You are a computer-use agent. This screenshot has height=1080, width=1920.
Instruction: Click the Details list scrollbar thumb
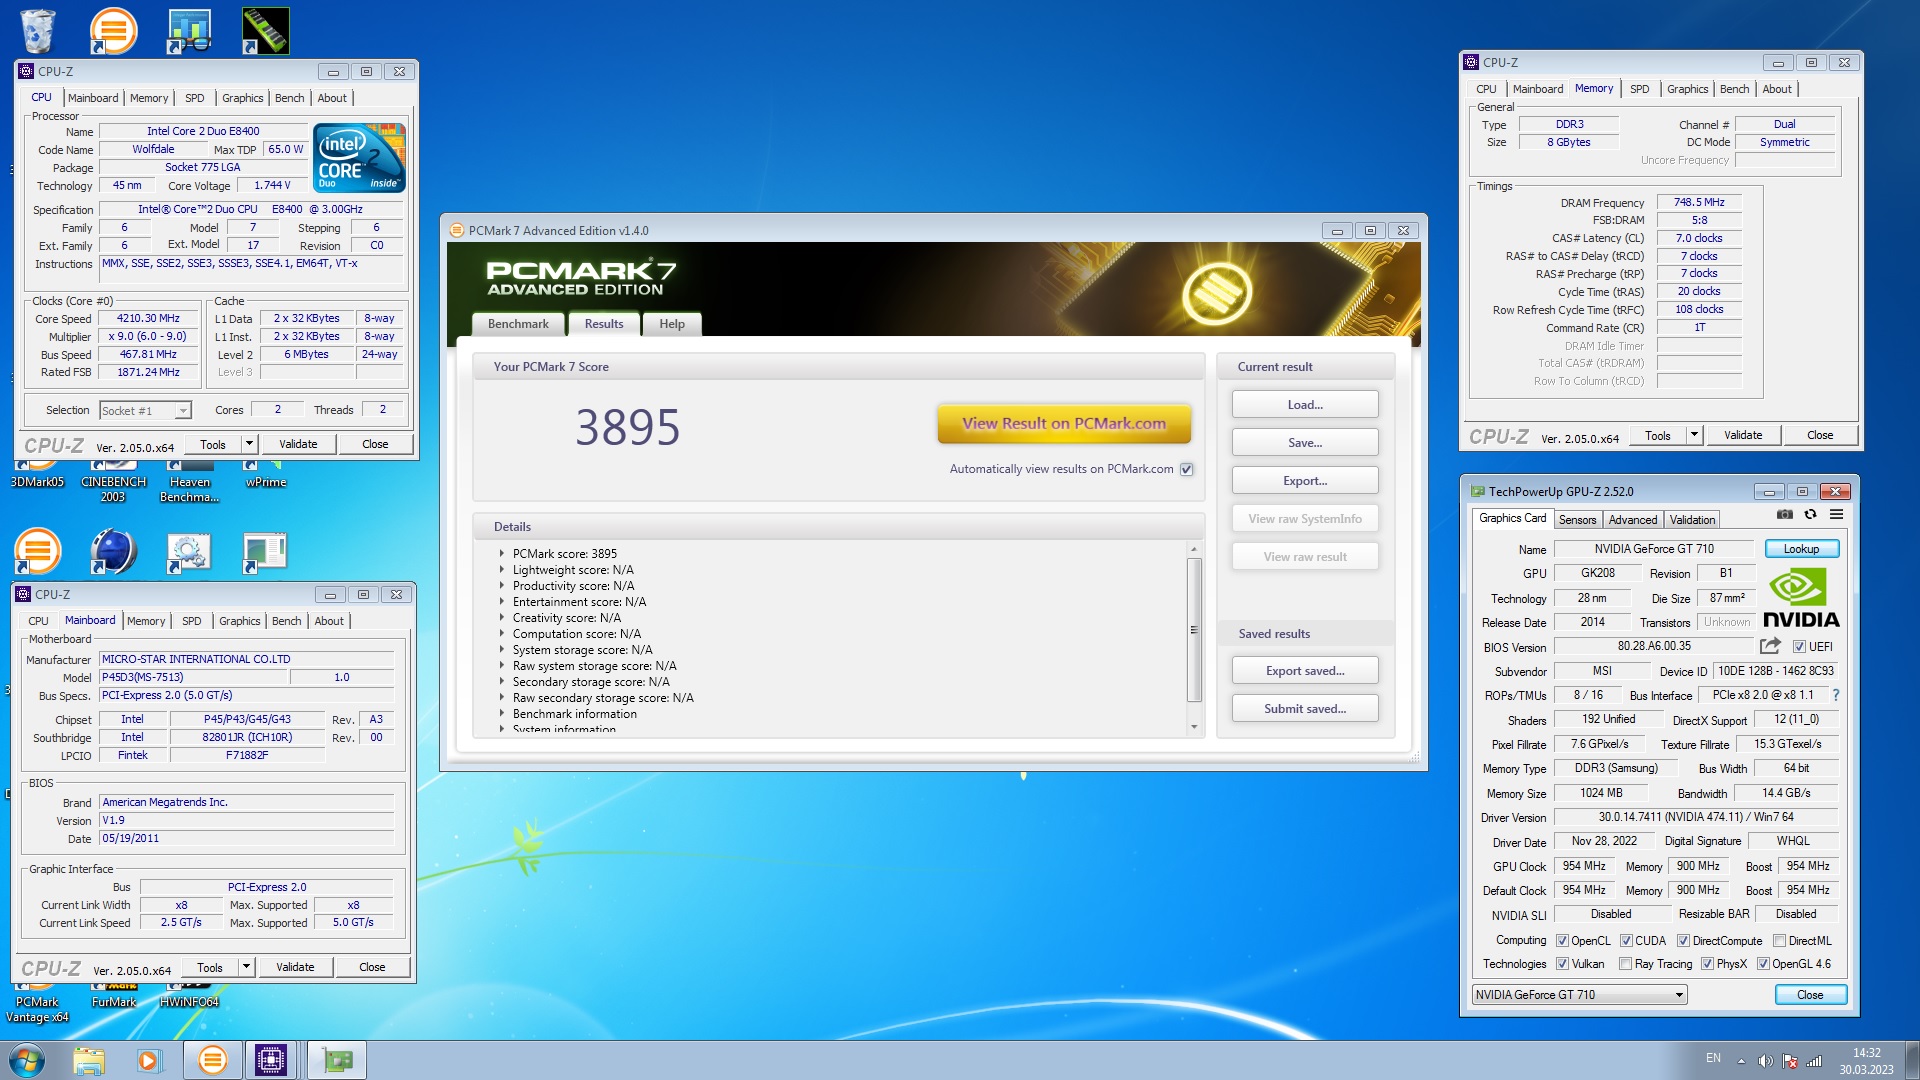coord(1193,630)
